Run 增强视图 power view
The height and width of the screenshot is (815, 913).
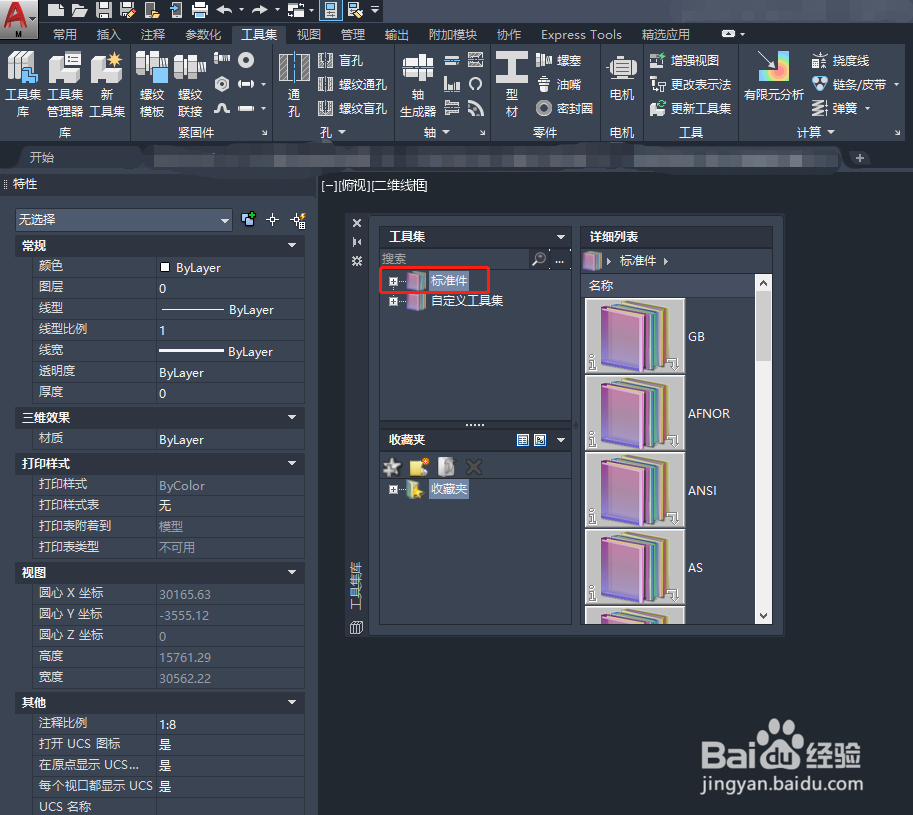click(x=684, y=61)
